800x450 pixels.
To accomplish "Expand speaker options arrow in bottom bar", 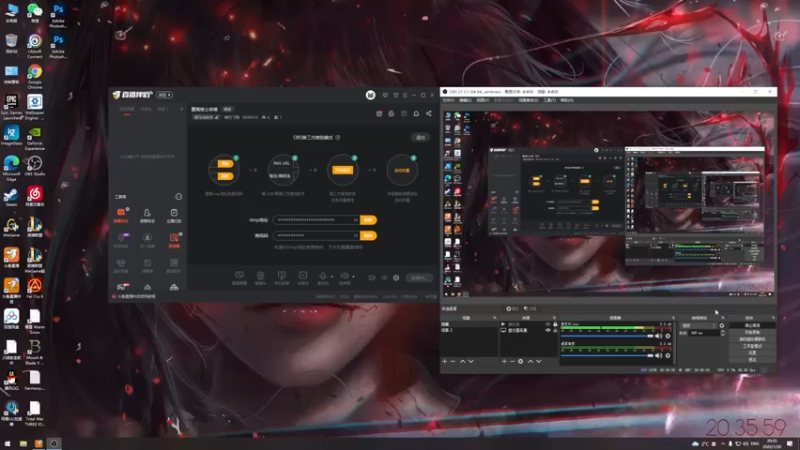I will click(x=353, y=277).
